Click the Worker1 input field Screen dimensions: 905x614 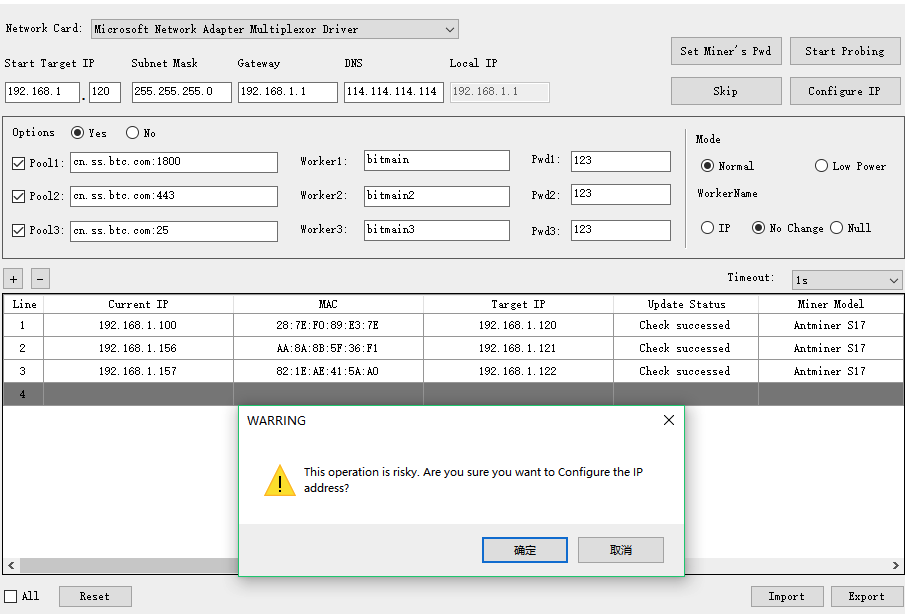pyautogui.click(x=437, y=160)
